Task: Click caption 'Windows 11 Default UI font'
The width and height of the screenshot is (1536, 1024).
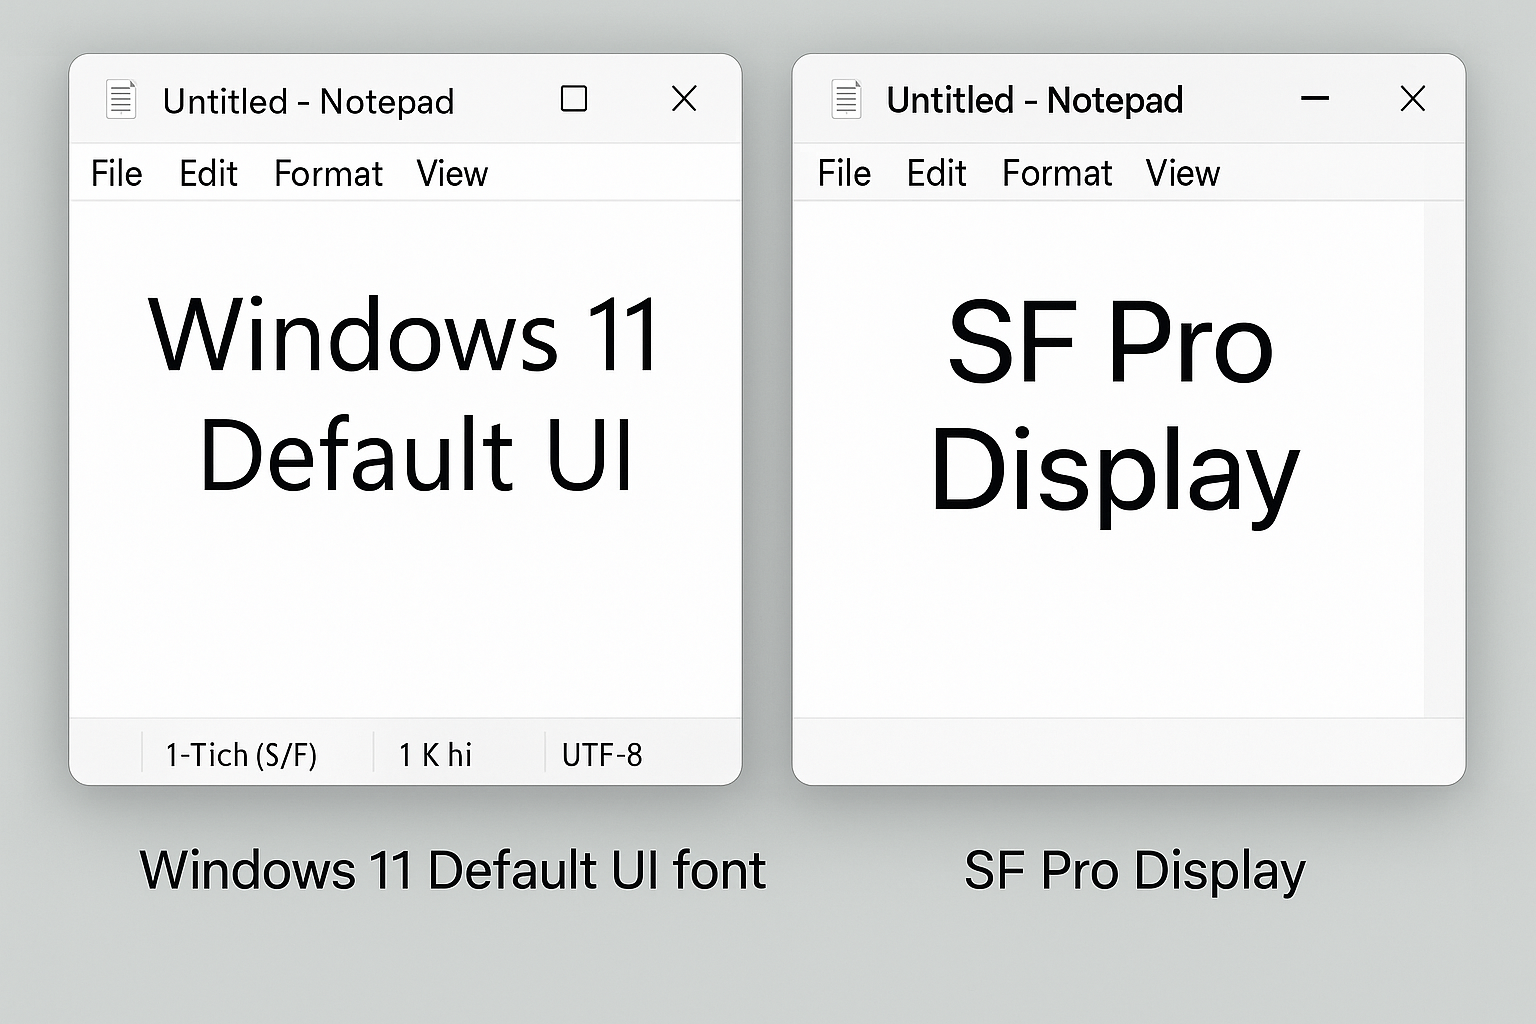Action: tap(453, 869)
